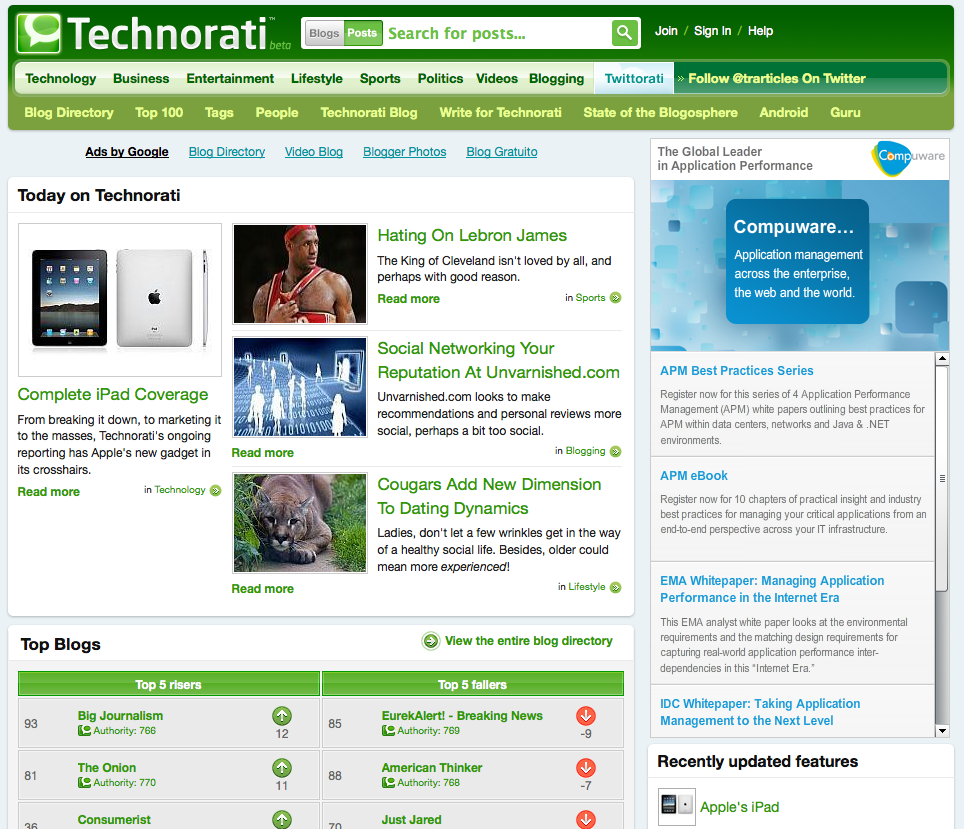Click the 'APM Best Practices Series' ad link
The width and height of the screenshot is (964, 829).
[x=737, y=371]
